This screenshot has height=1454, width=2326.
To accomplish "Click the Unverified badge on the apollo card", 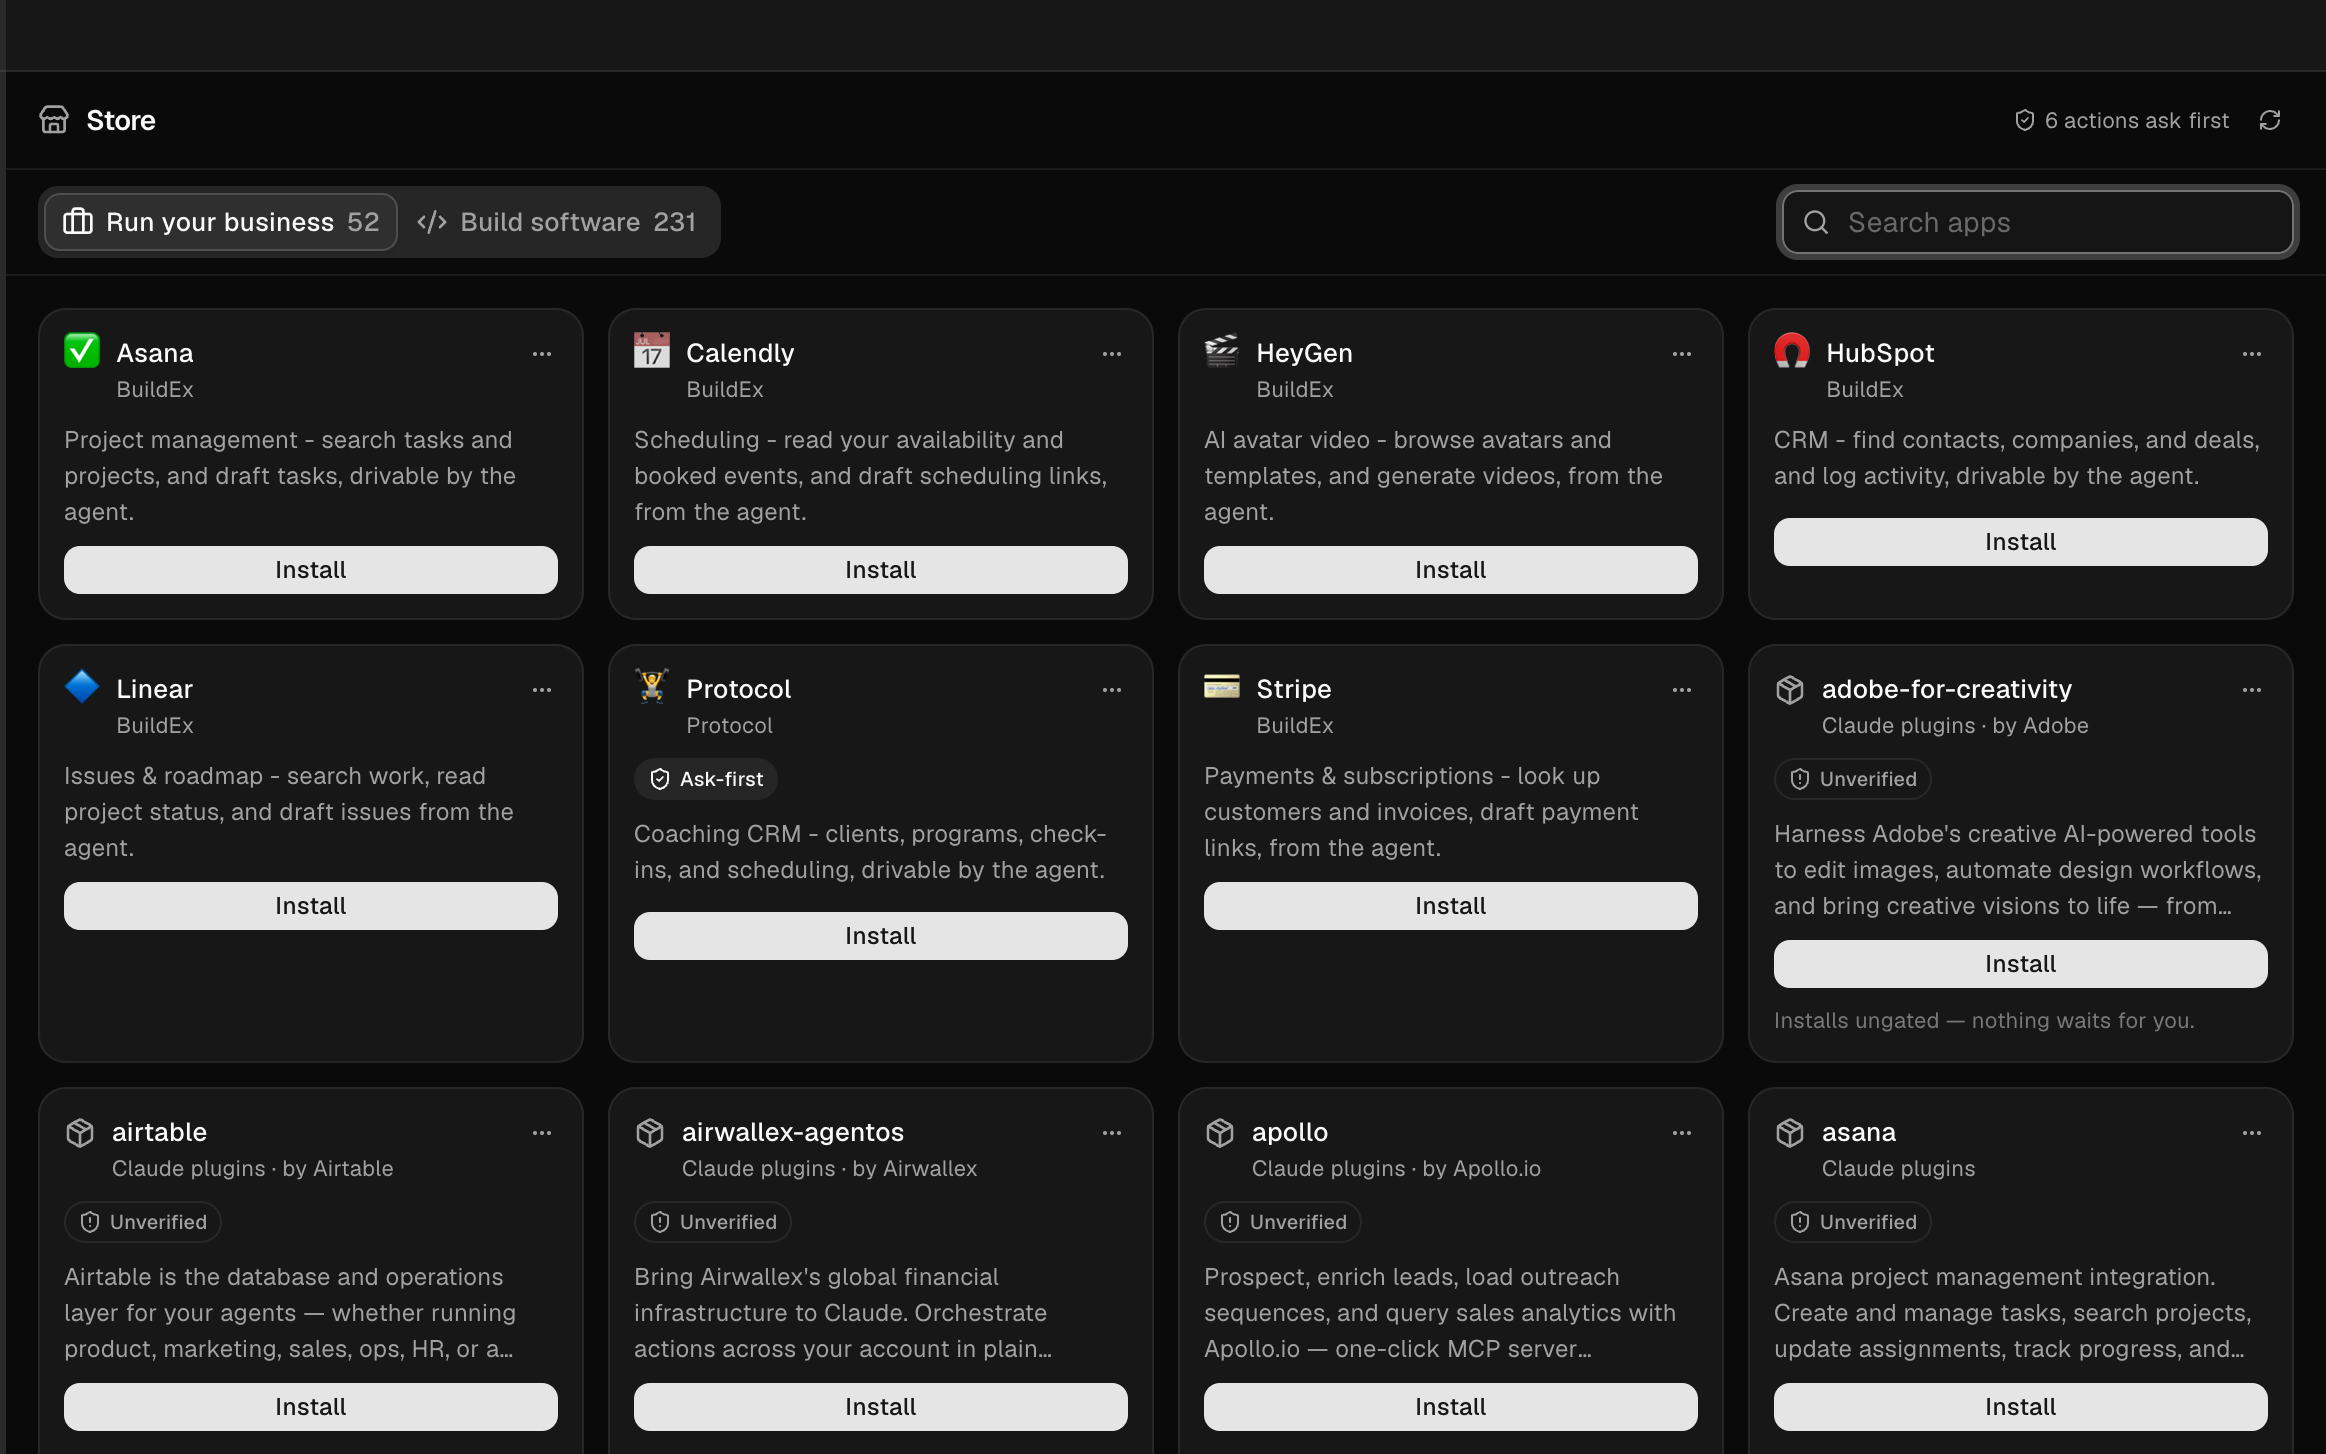I will coord(1283,1222).
